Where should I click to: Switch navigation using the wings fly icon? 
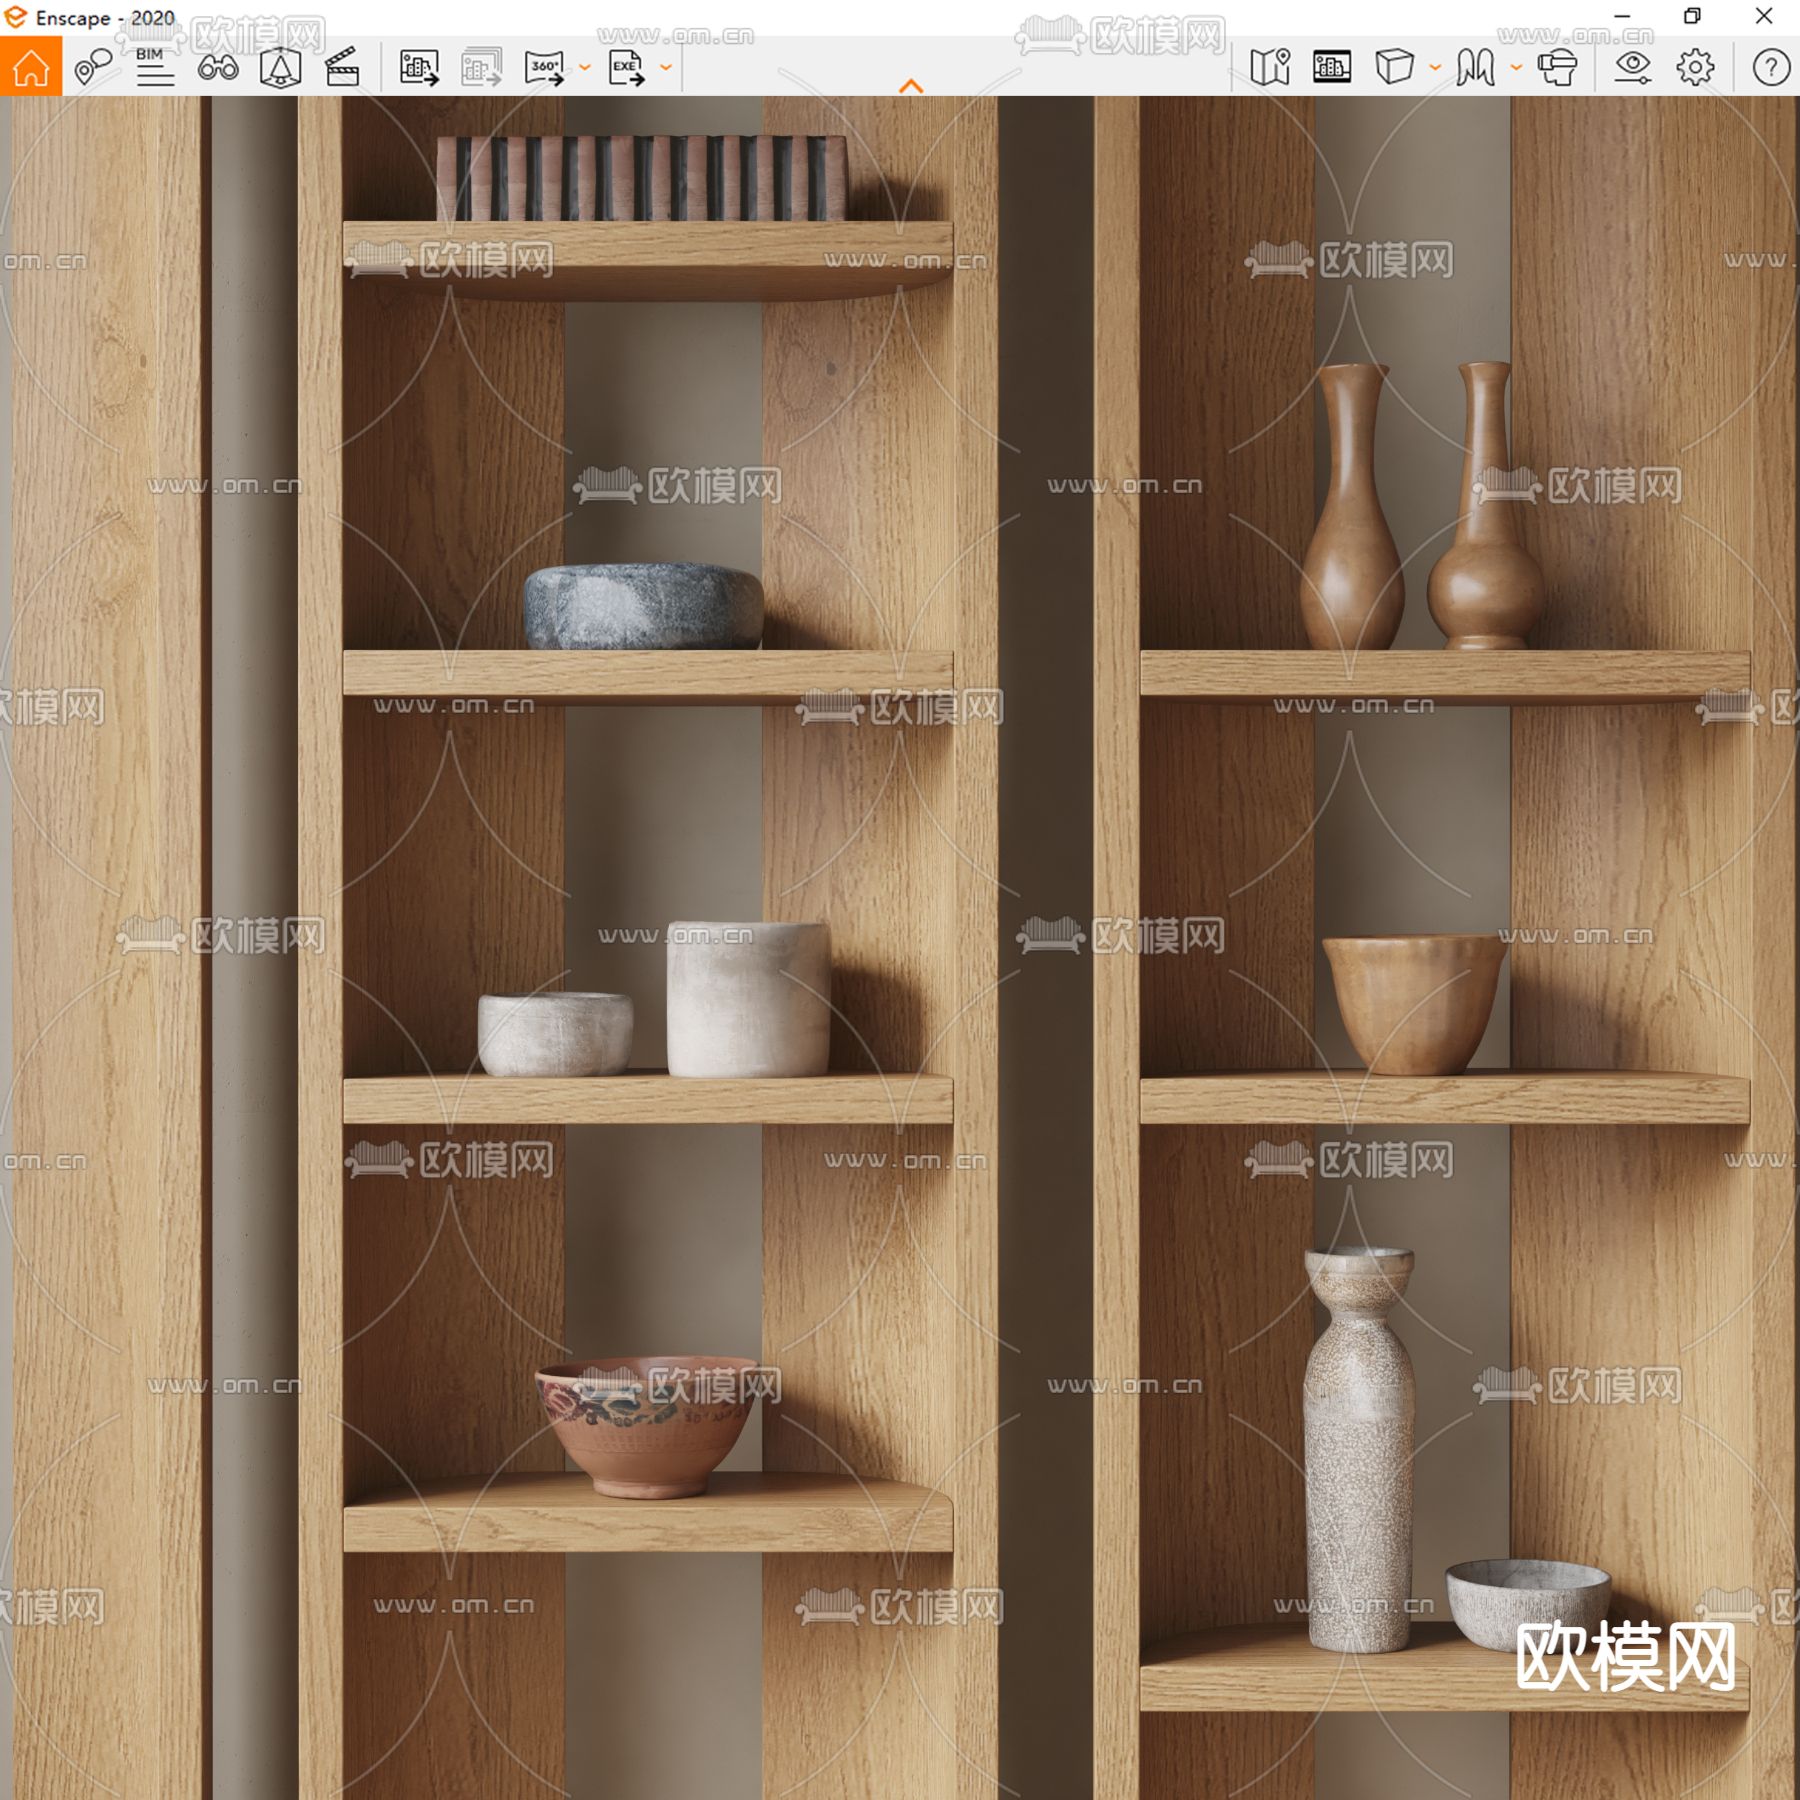1475,67
